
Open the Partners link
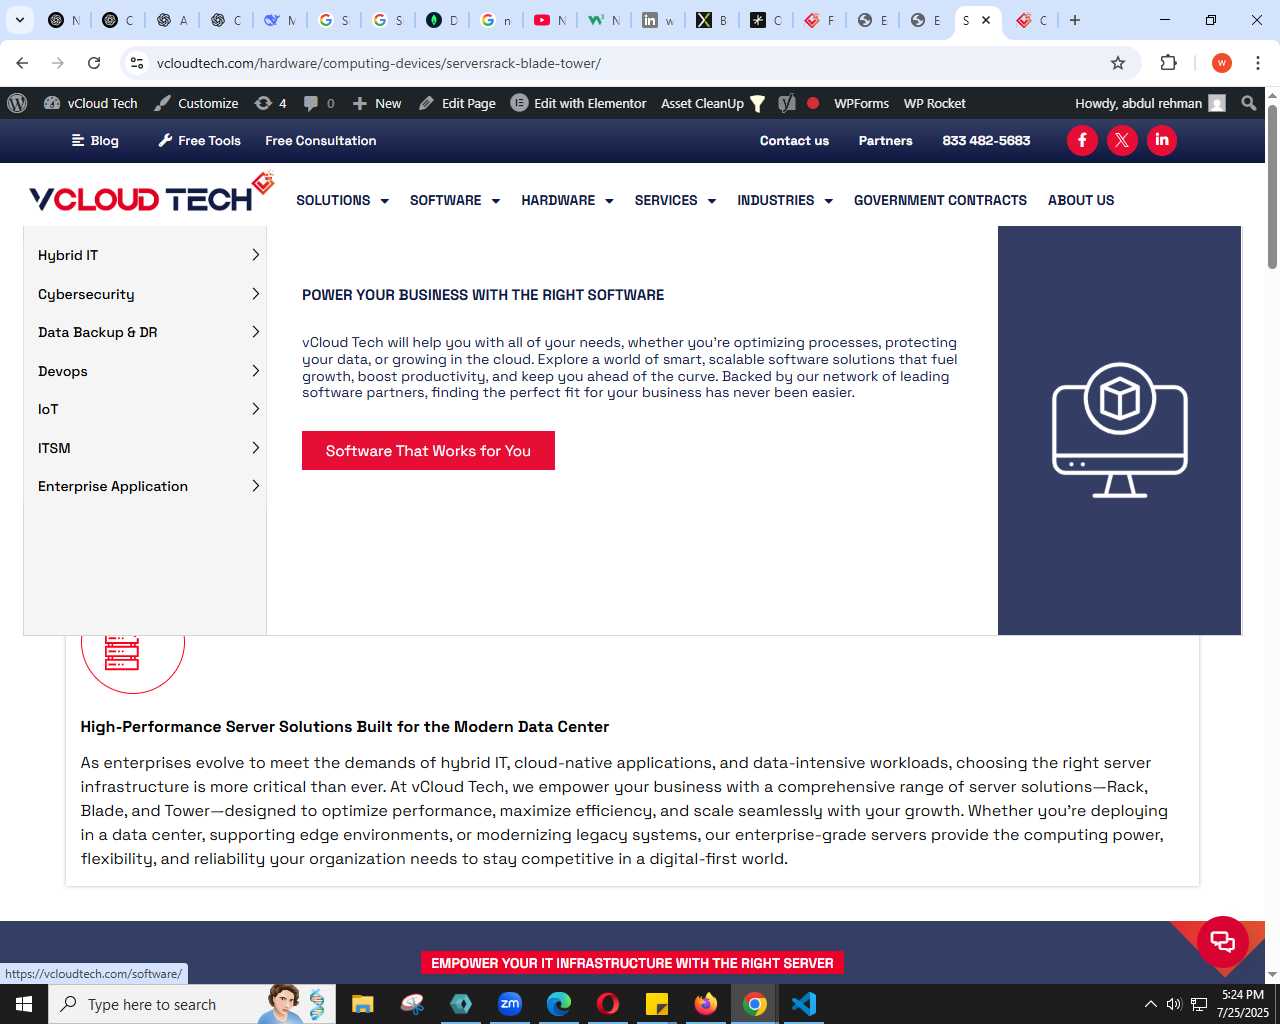[886, 141]
